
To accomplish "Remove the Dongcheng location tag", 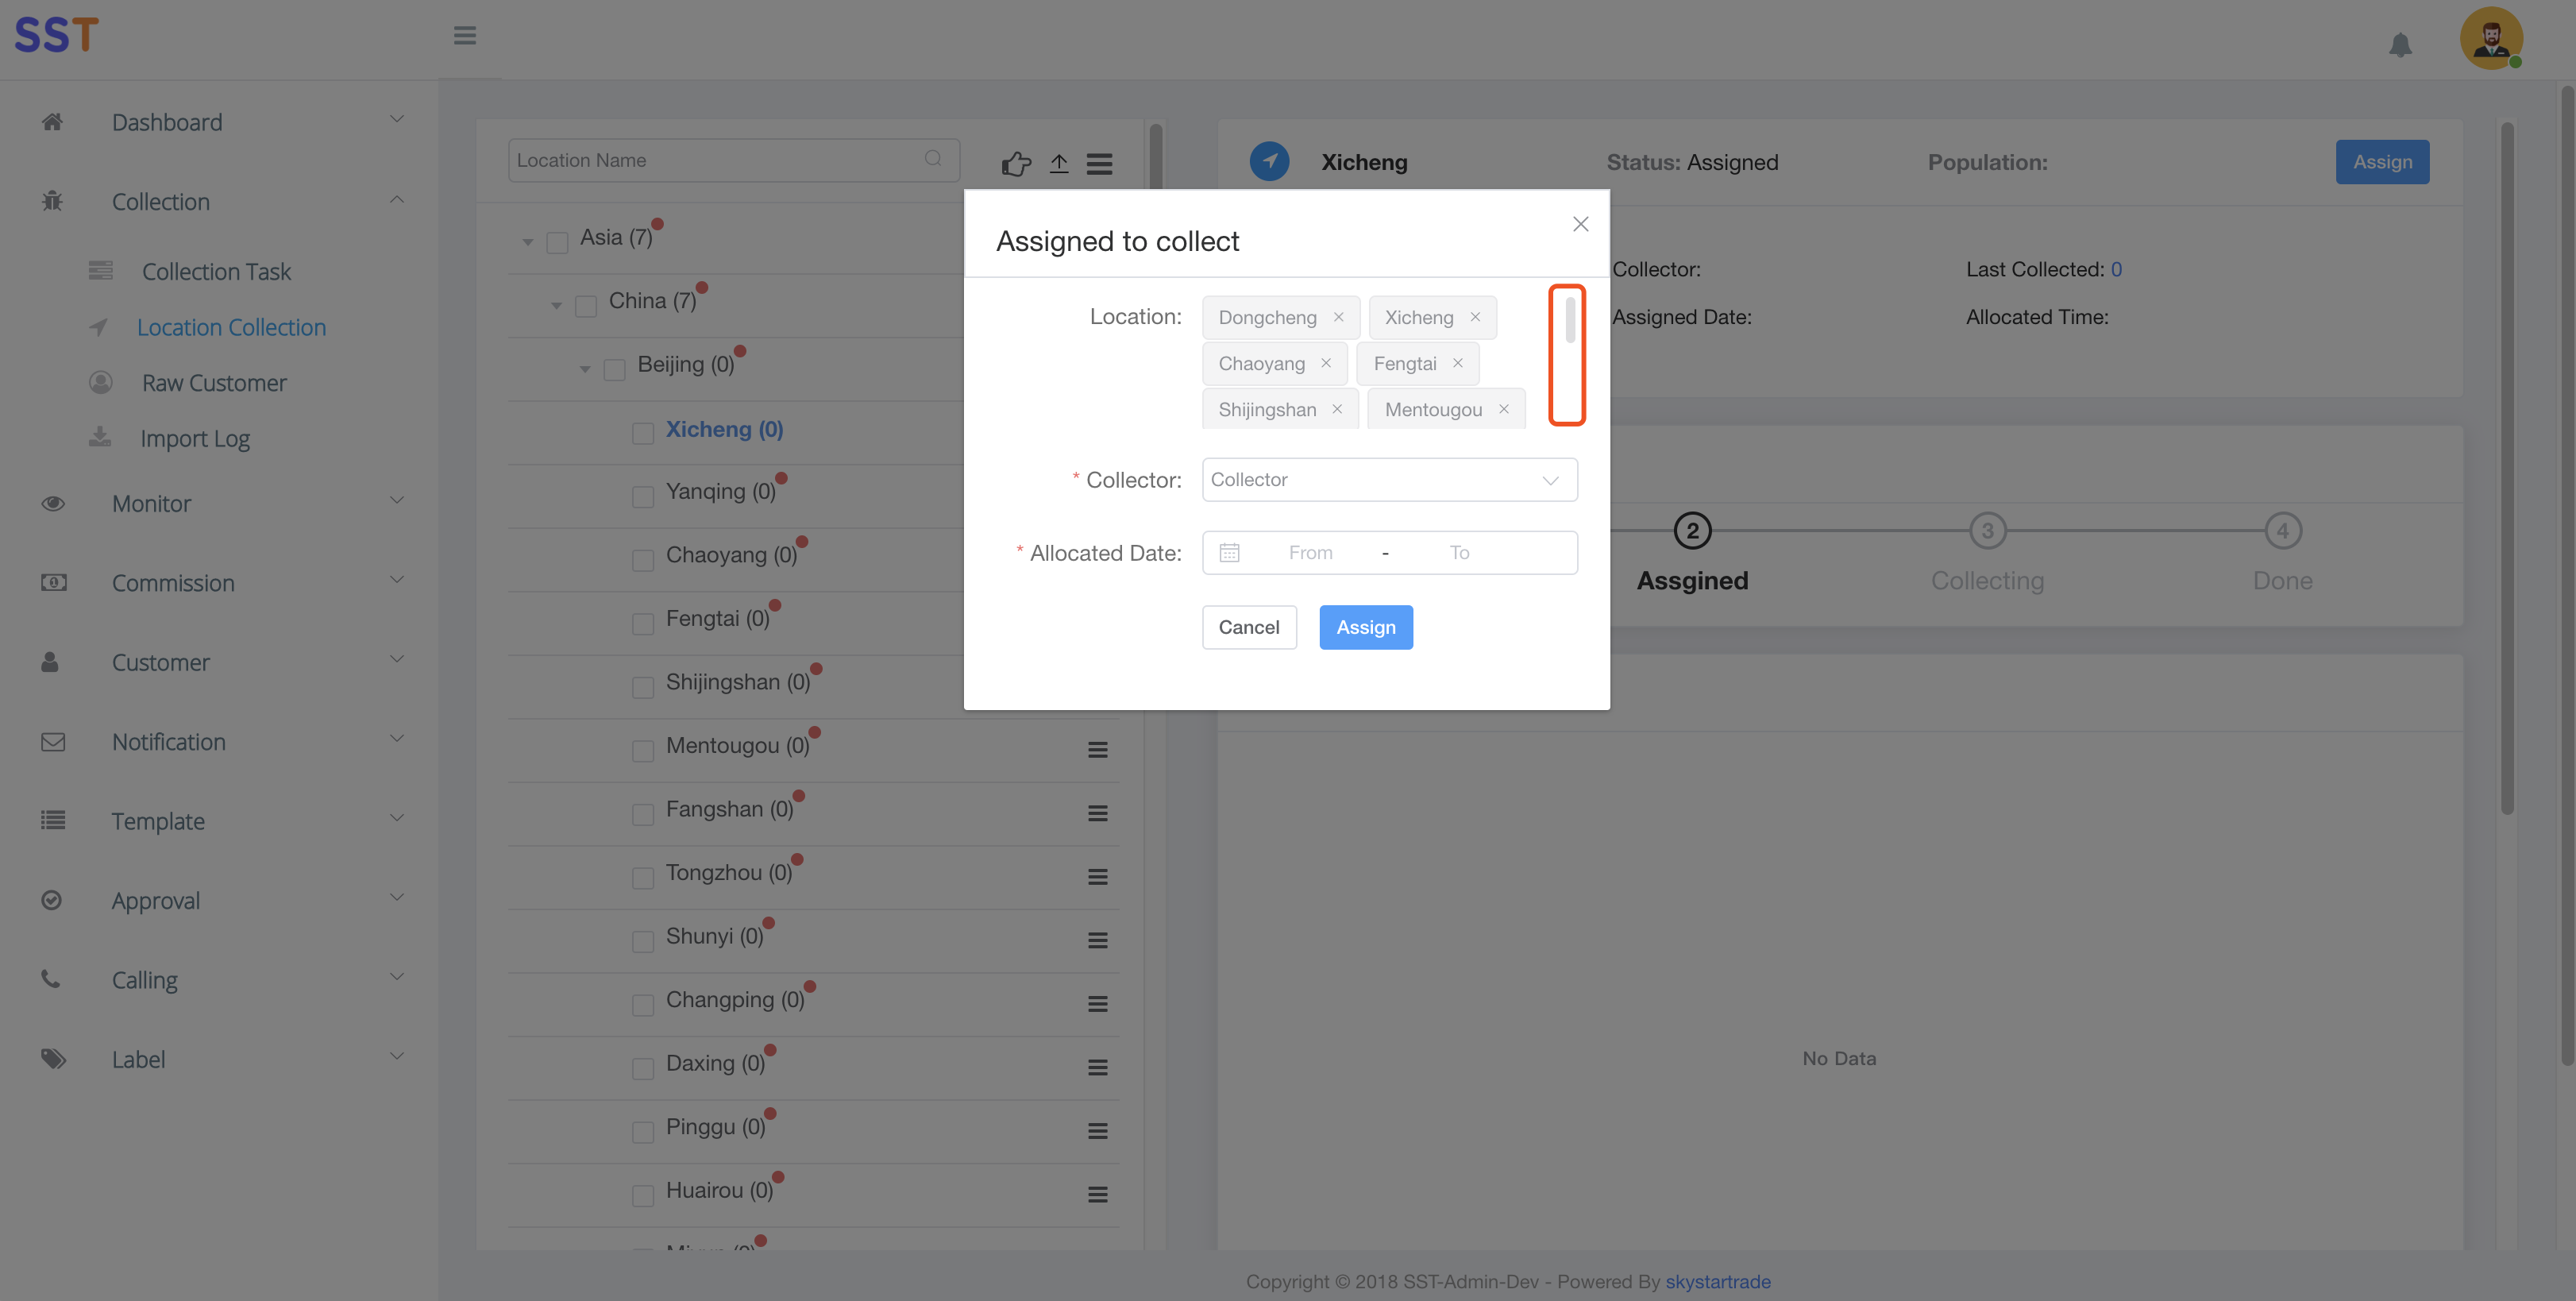I will [x=1338, y=317].
